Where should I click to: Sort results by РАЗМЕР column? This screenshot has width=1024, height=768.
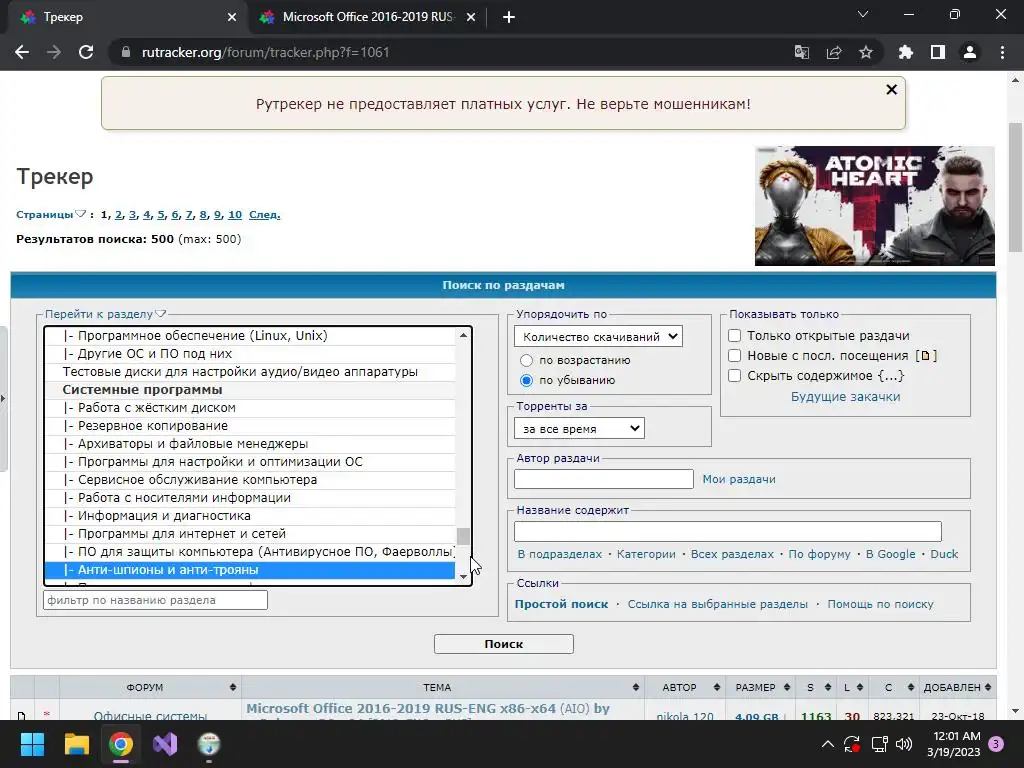pos(761,687)
